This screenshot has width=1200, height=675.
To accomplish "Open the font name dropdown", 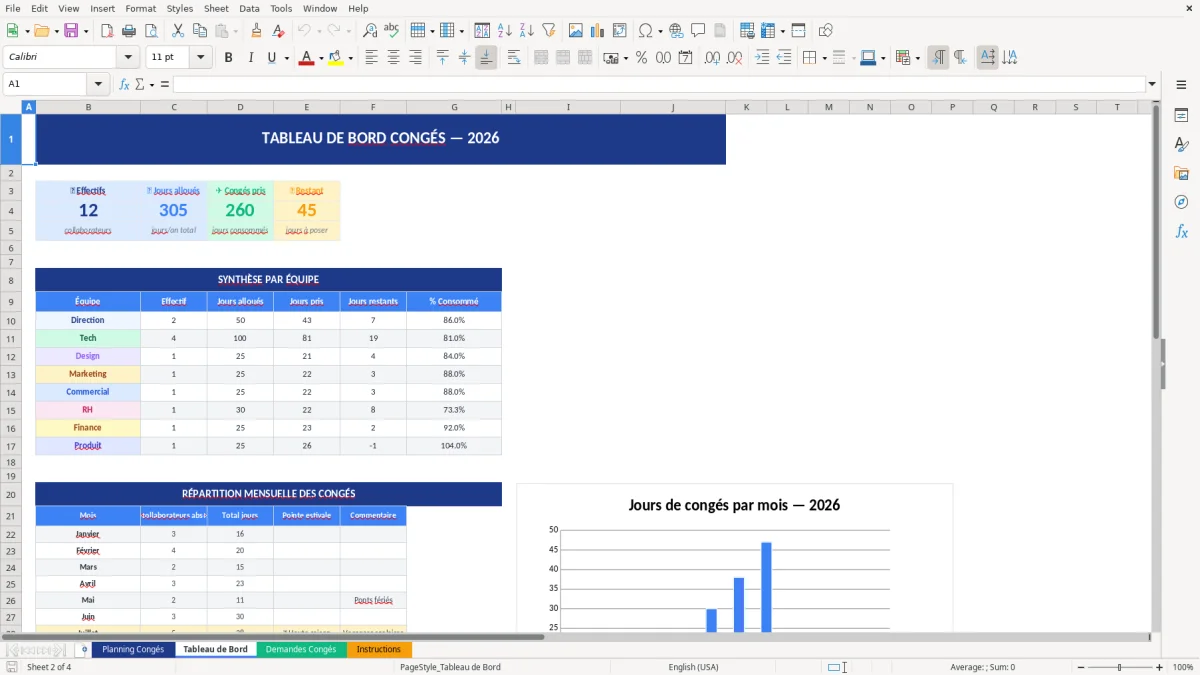I will click(x=127, y=56).
